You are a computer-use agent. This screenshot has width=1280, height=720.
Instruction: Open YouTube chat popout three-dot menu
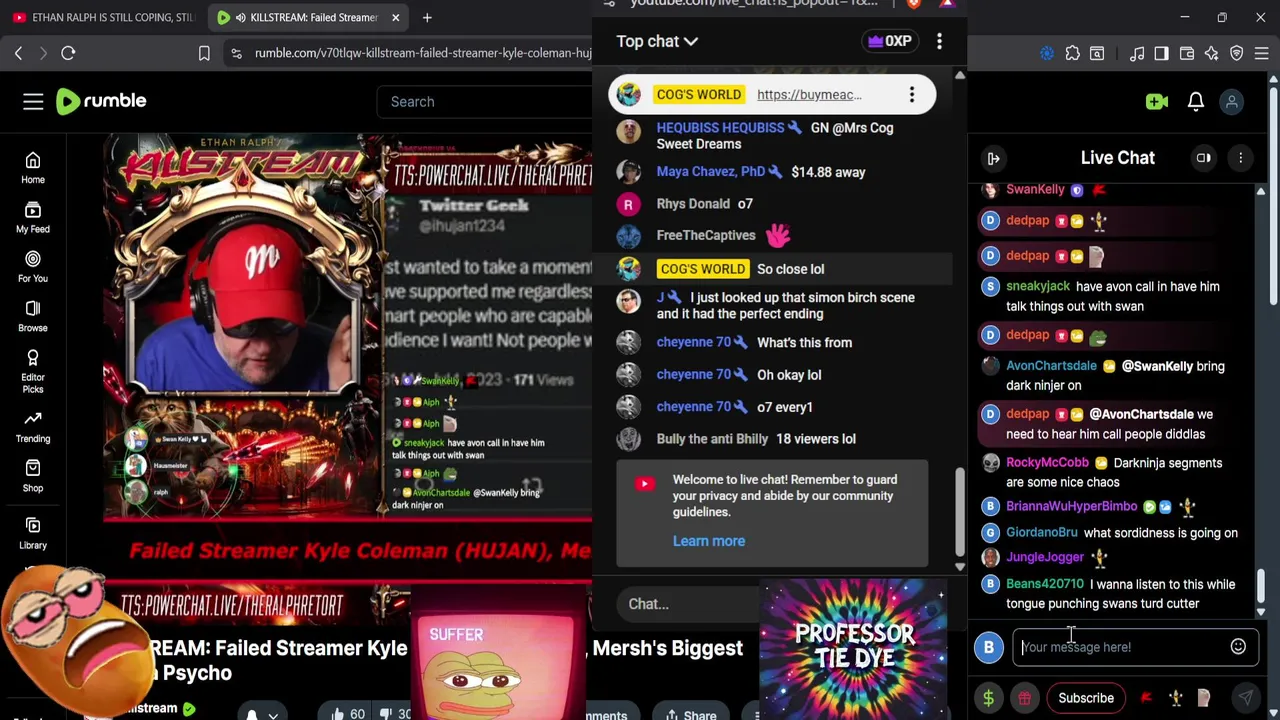pos(939,41)
